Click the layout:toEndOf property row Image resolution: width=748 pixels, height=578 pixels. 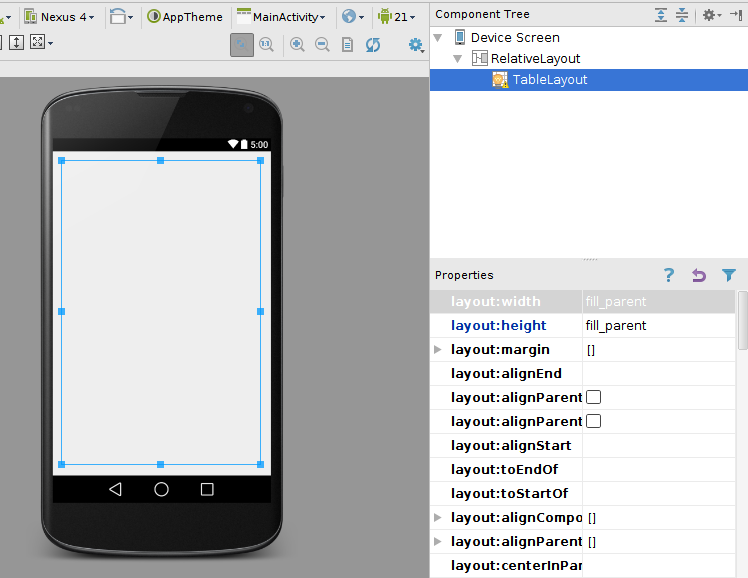pyautogui.click(x=582, y=469)
